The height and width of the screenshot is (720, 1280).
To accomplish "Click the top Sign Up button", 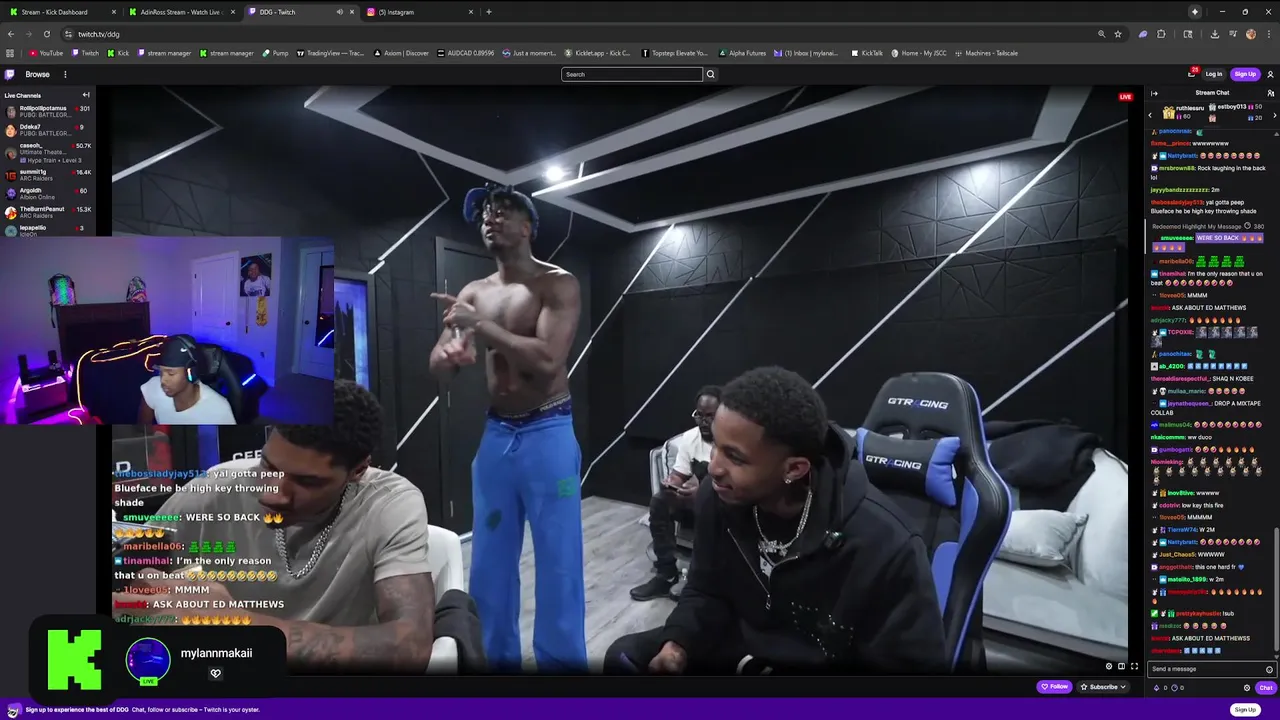I will (1245, 74).
